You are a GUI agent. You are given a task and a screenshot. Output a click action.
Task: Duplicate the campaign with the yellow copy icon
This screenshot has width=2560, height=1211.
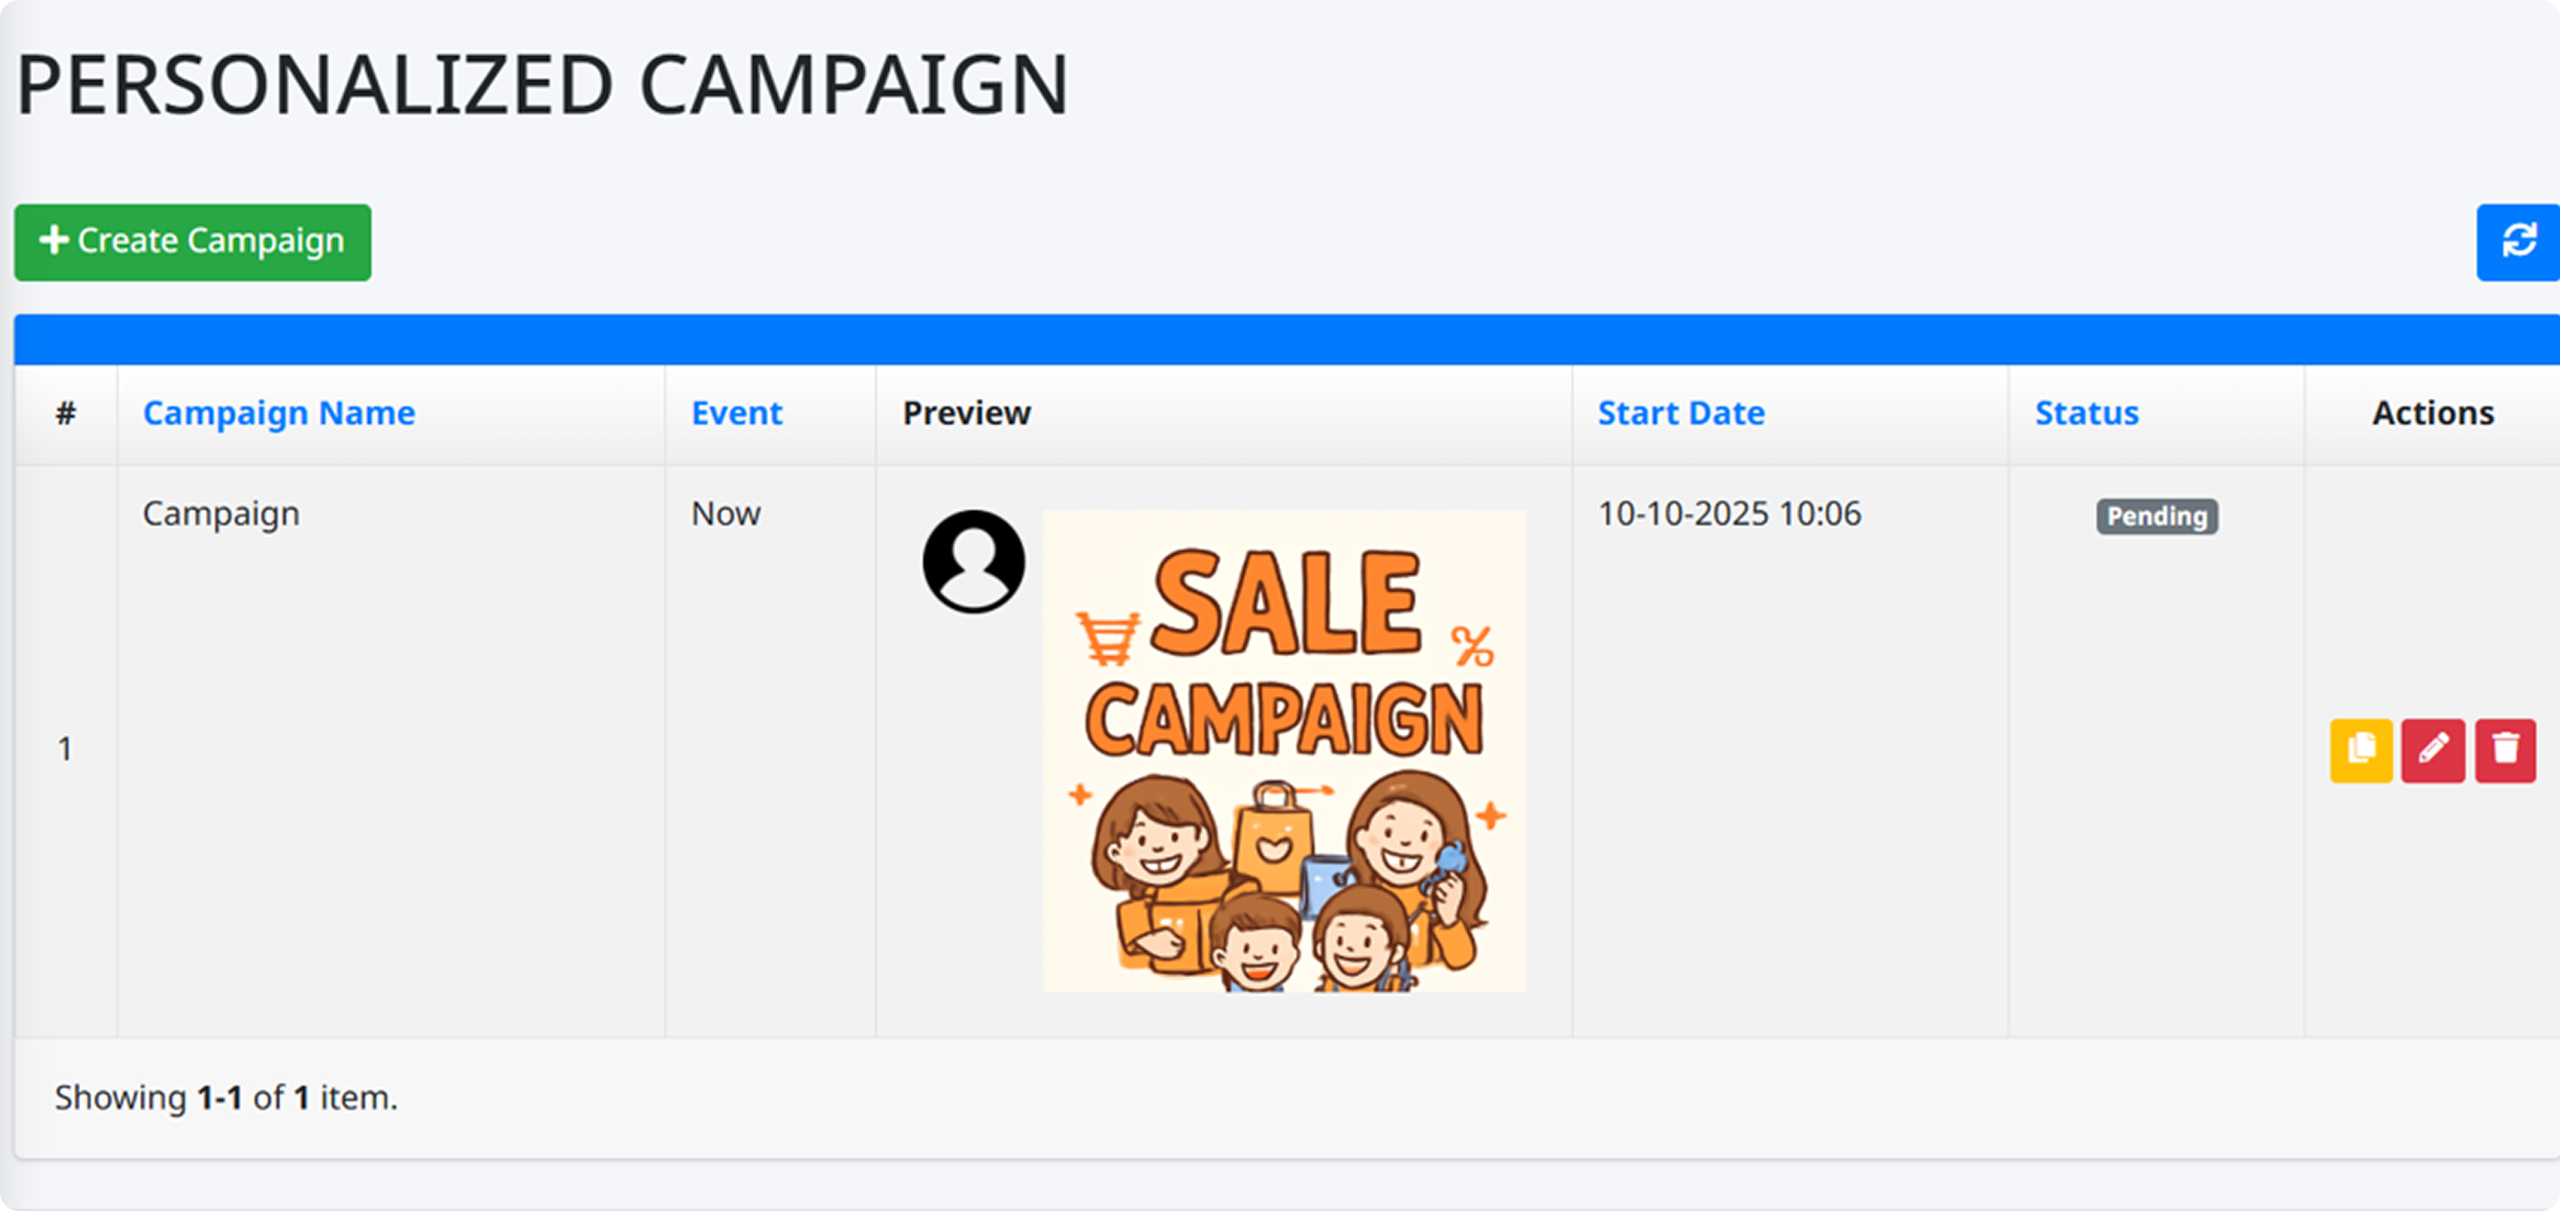click(x=2361, y=750)
